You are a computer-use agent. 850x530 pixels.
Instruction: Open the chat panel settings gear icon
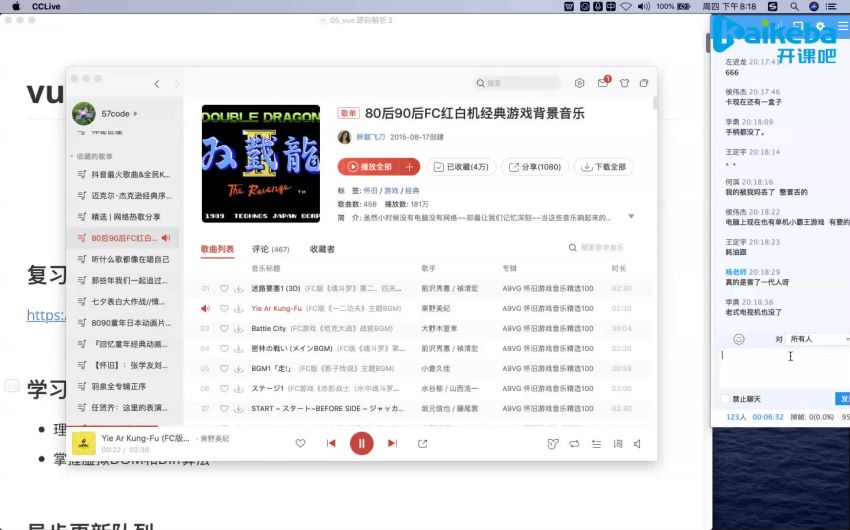click(820, 25)
